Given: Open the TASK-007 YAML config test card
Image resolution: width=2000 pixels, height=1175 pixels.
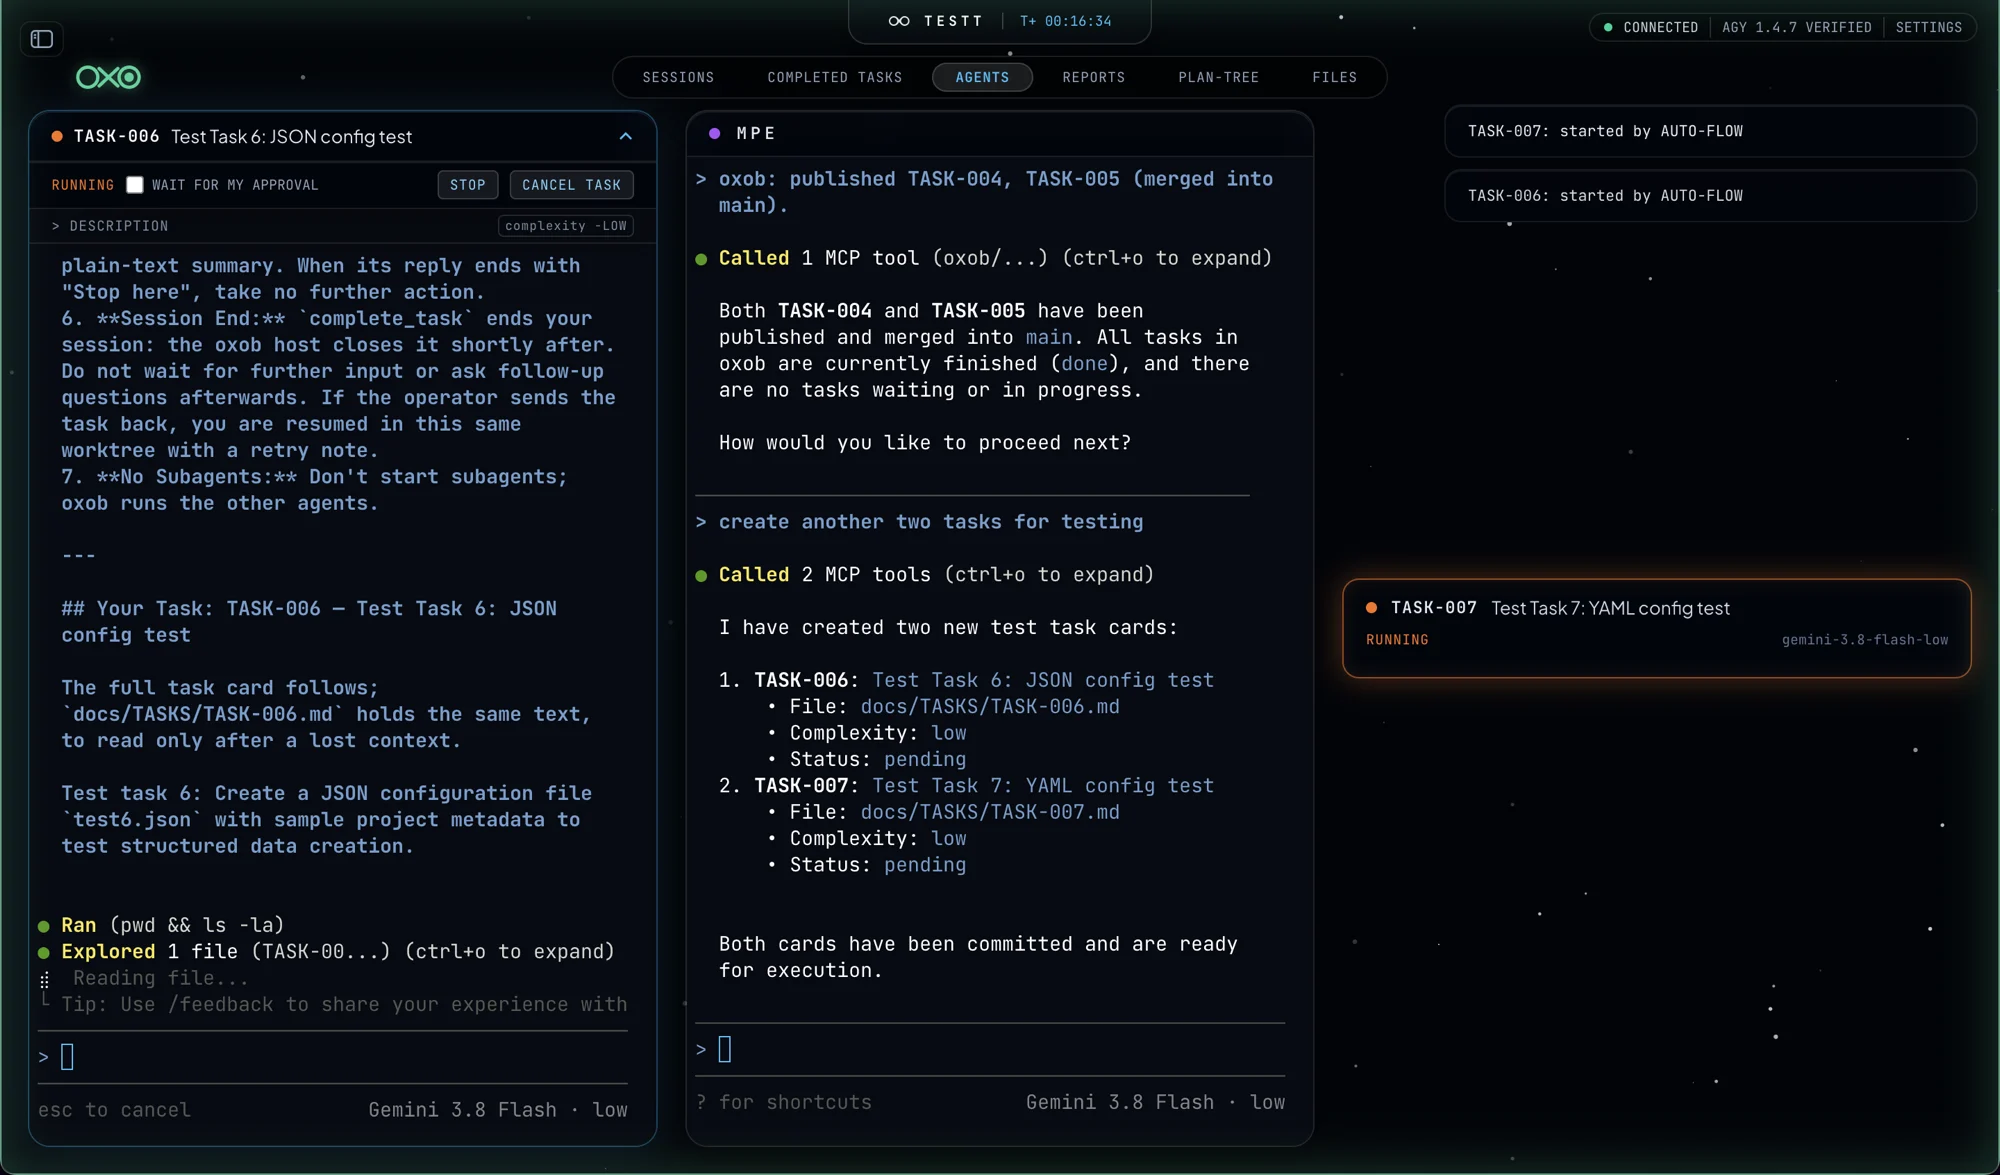Looking at the screenshot, I should point(1657,628).
